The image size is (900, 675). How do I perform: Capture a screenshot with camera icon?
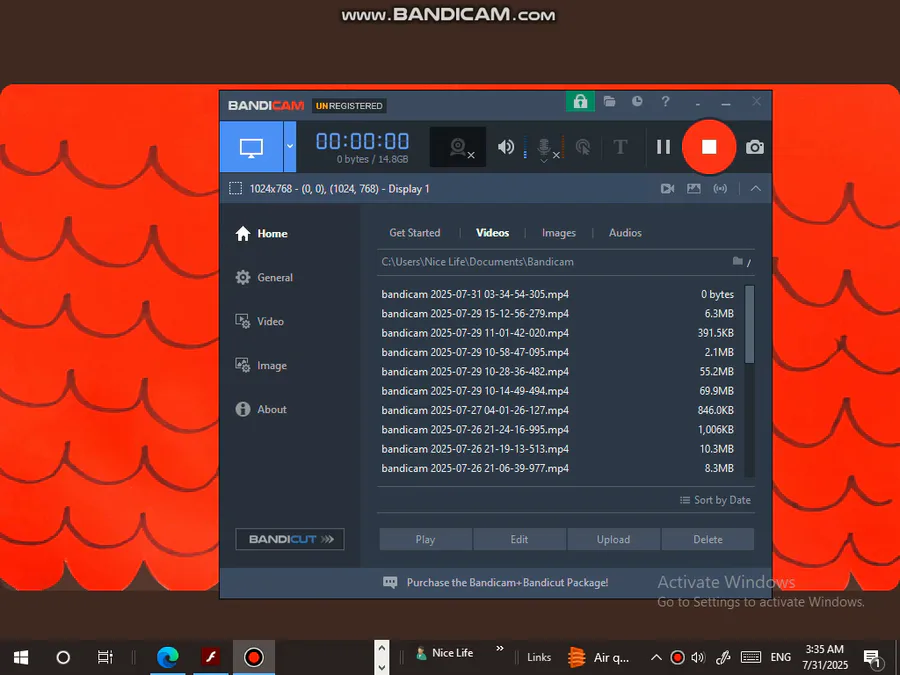tap(754, 147)
